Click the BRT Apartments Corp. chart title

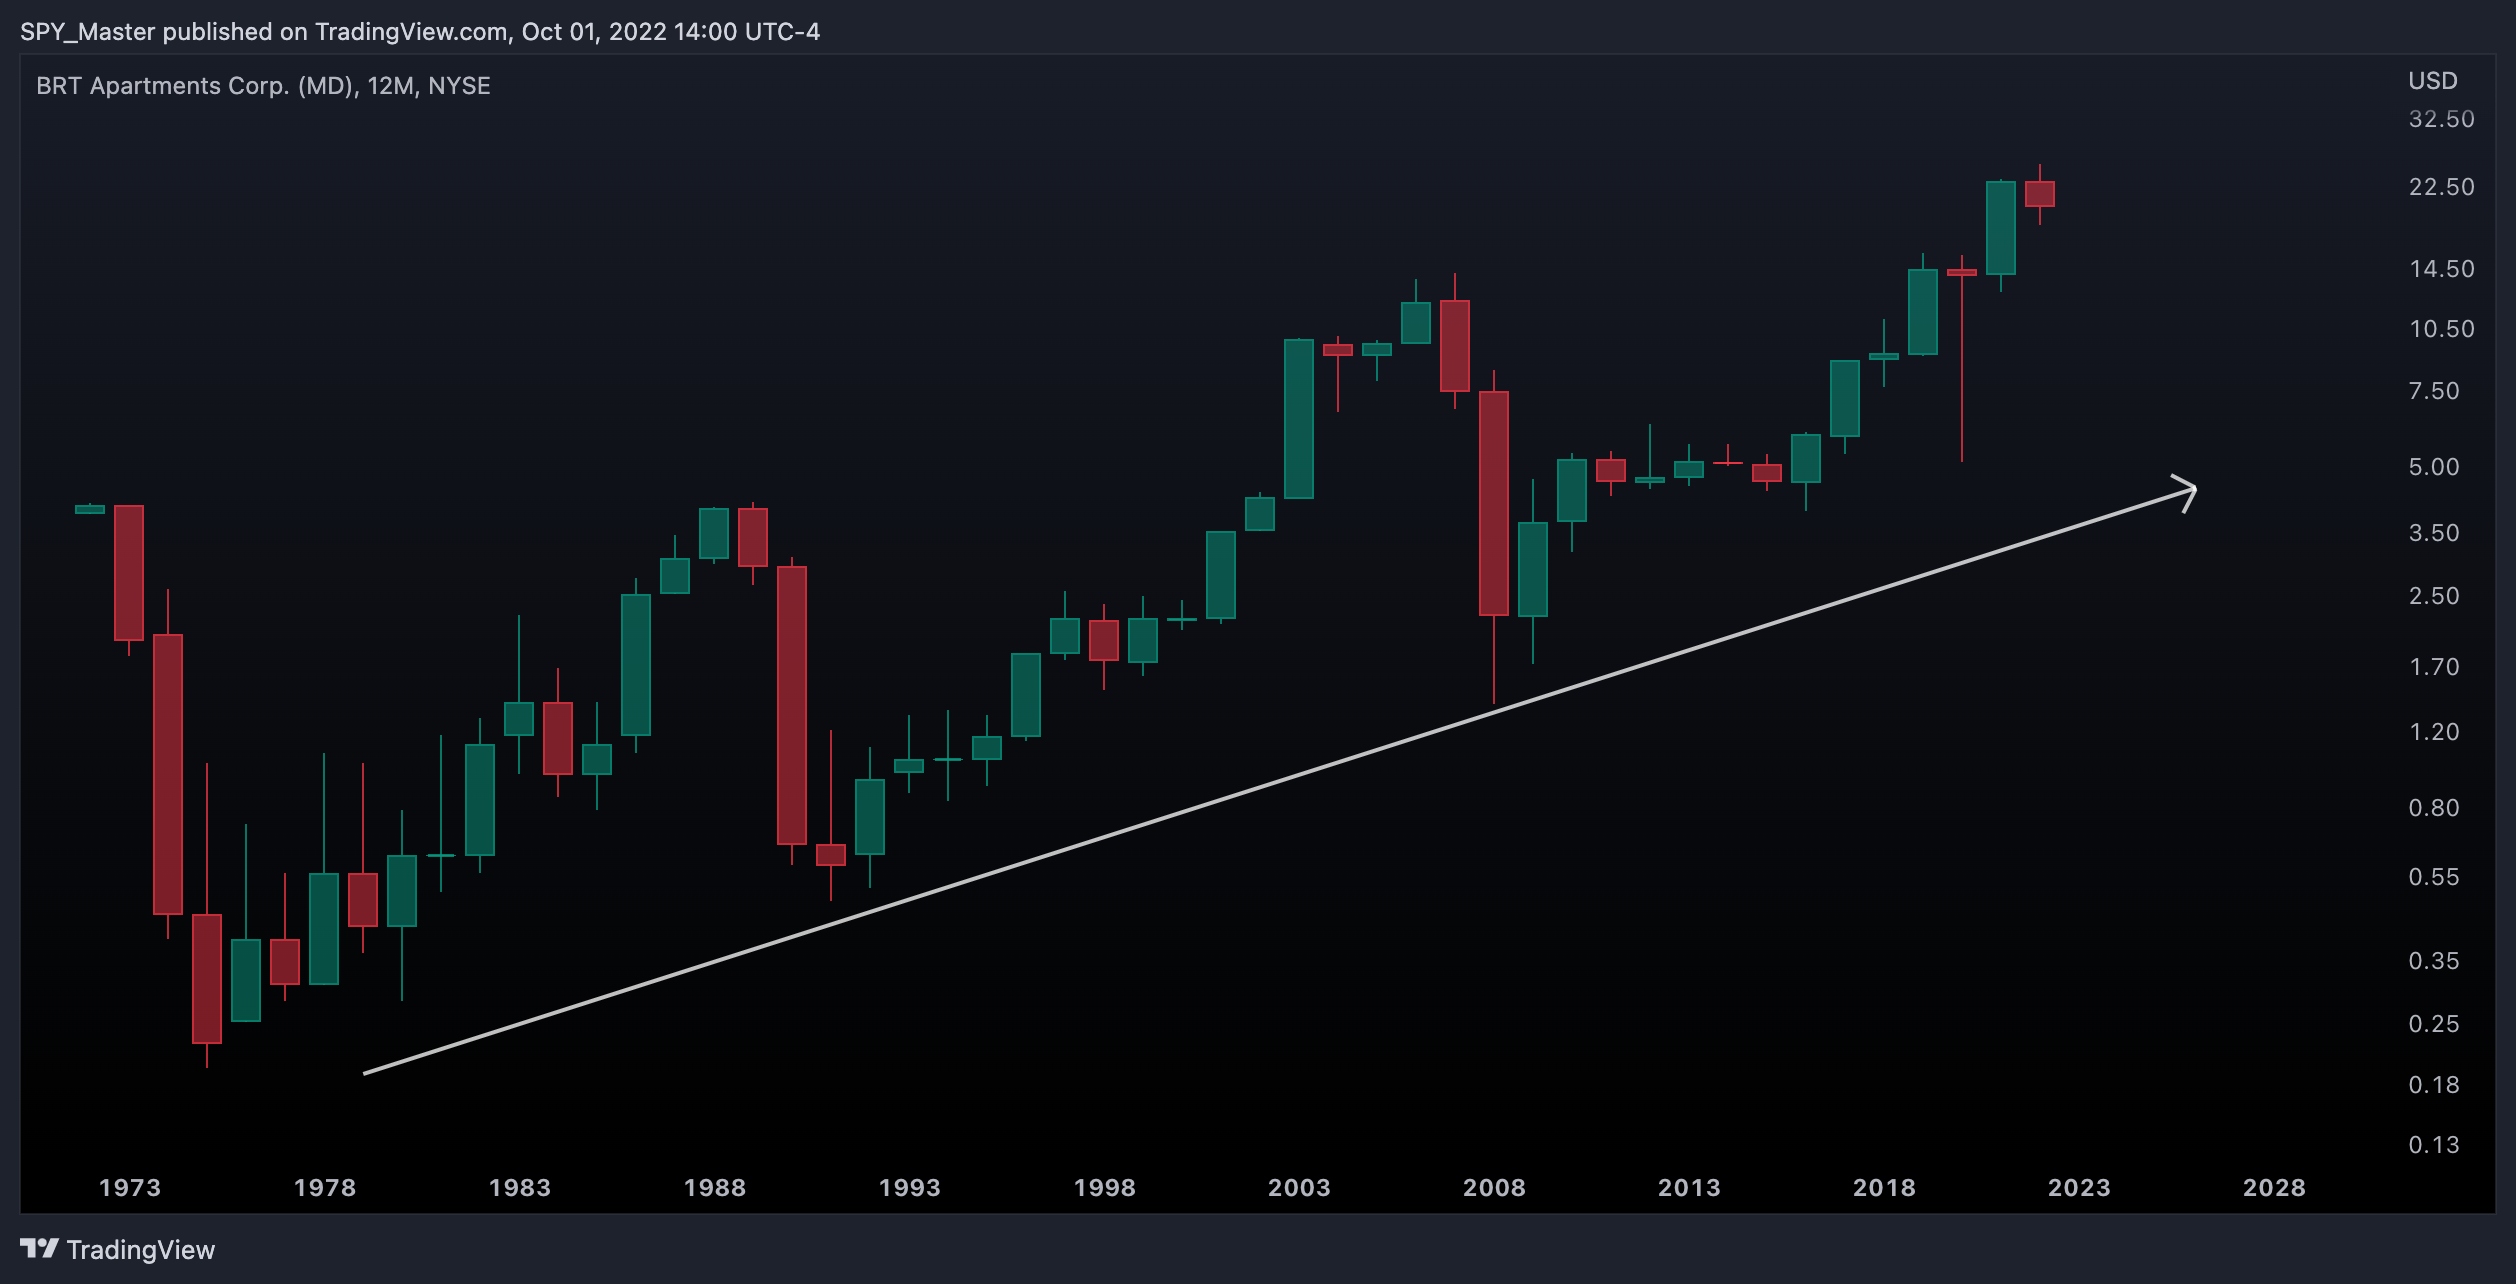coord(263,86)
